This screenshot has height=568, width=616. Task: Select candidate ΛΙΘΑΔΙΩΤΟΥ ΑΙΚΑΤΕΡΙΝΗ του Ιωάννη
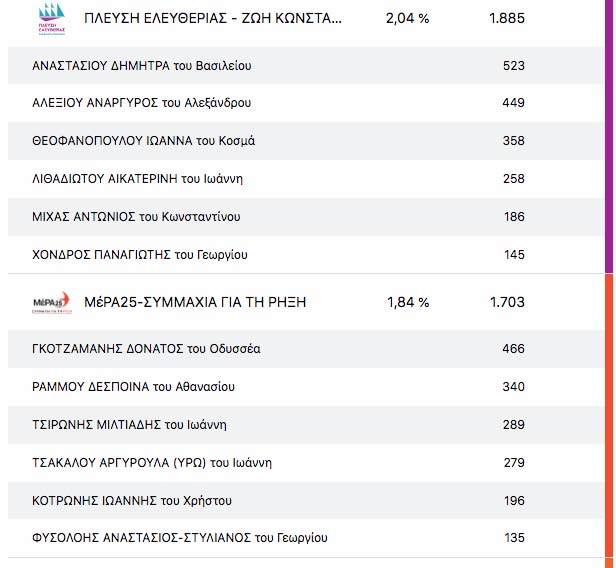point(138,179)
